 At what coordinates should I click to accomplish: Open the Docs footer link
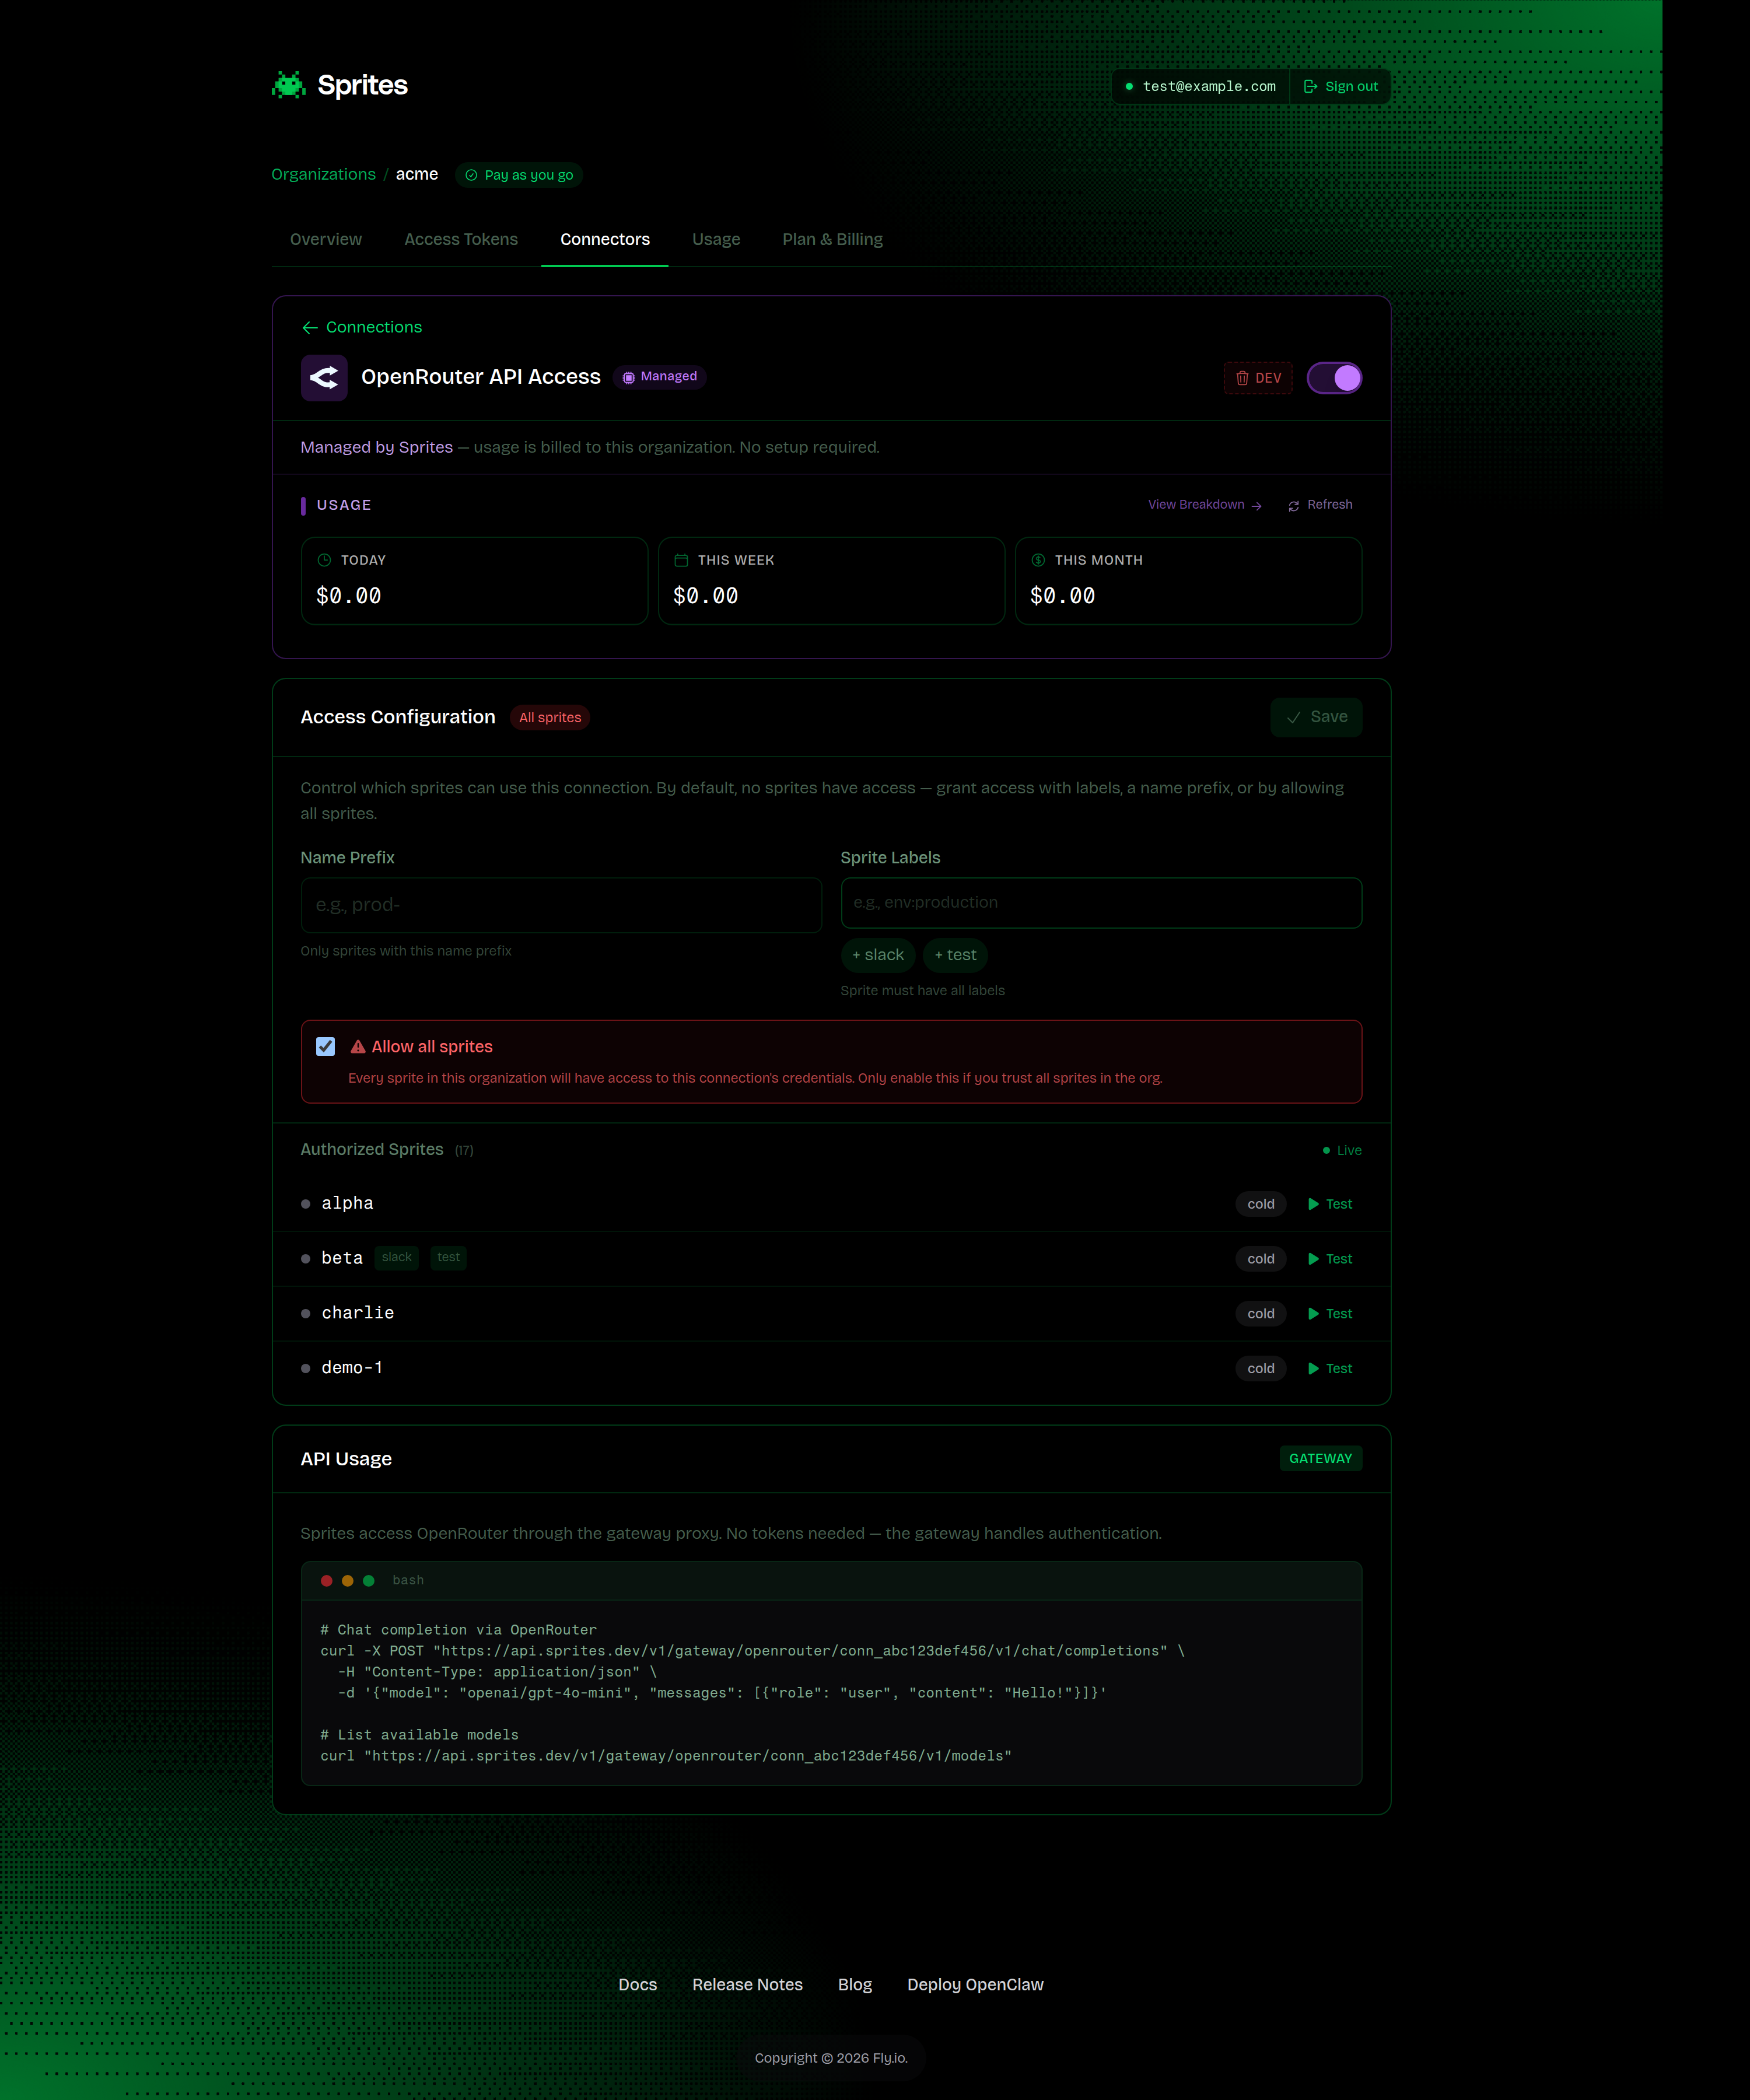click(x=638, y=1985)
